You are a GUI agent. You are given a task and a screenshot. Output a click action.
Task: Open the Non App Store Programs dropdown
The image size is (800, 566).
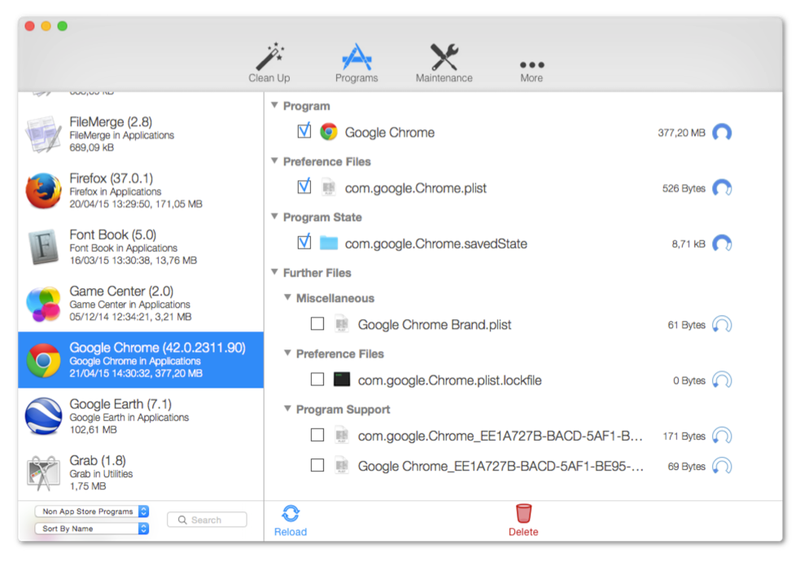coord(92,511)
